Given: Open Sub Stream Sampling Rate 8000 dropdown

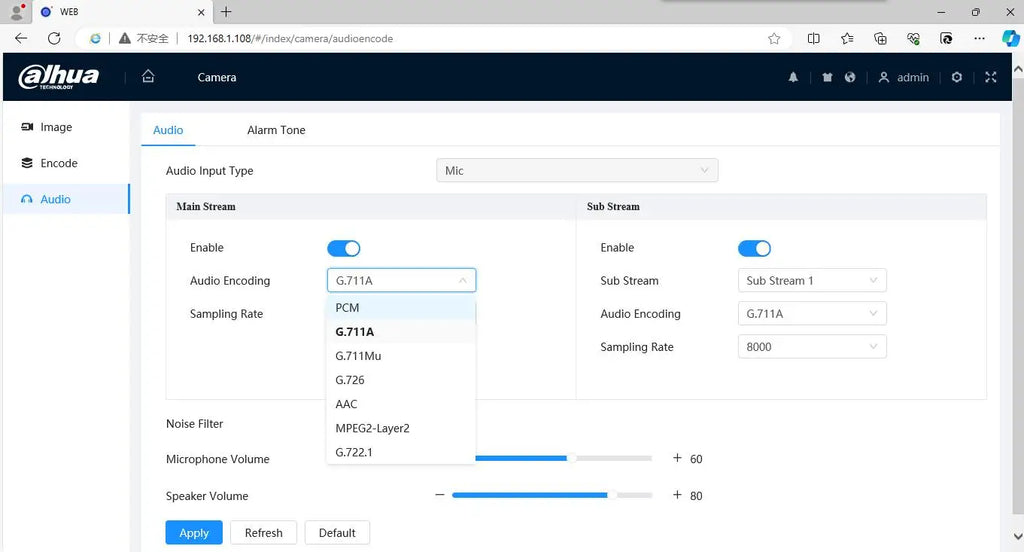Looking at the screenshot, I should (x=812, y=346).
